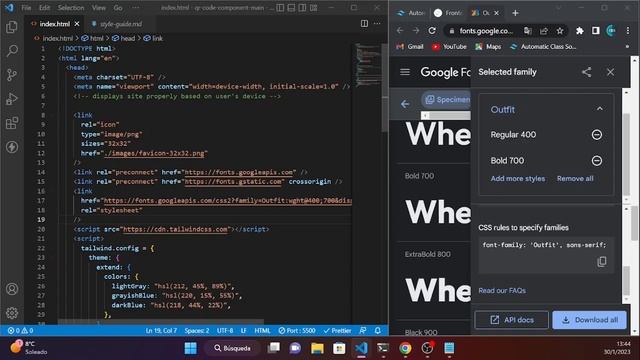Open the Extensions view in VS Code

pos(12,123)
